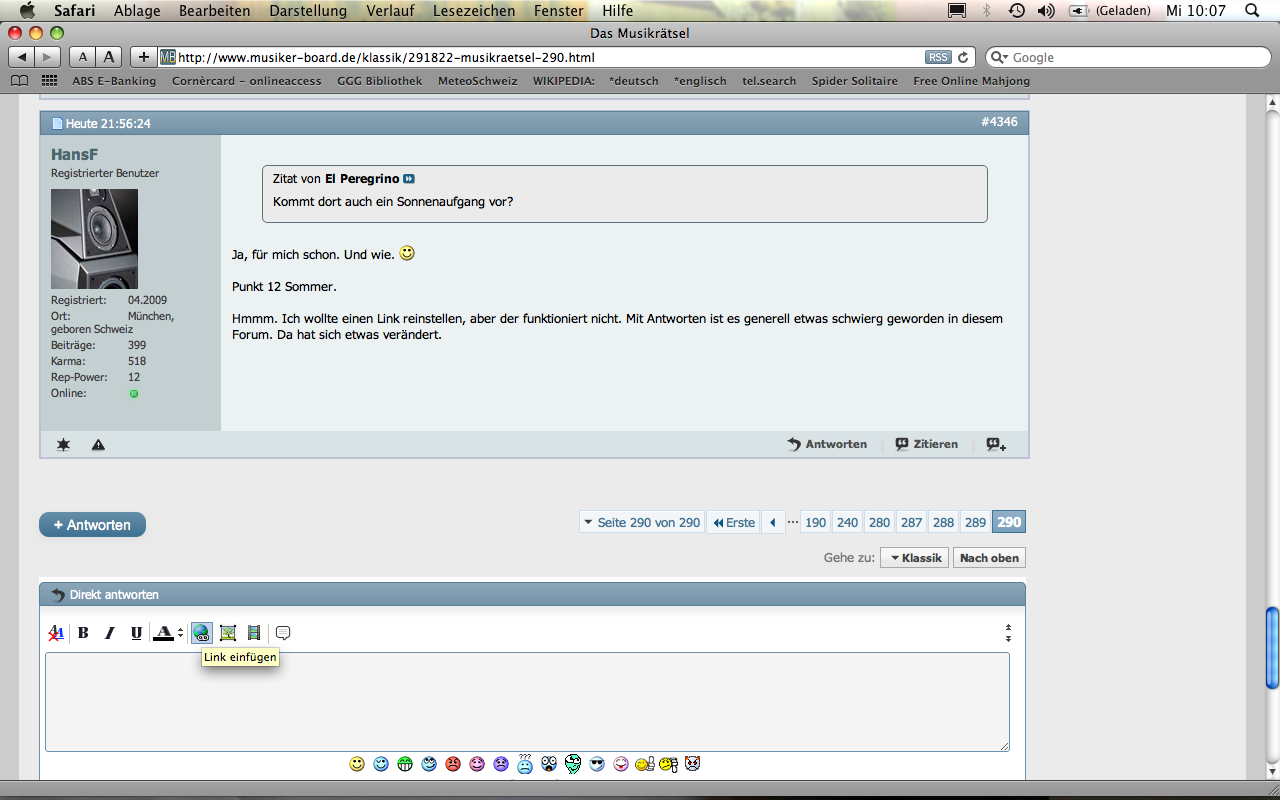
Task: Open the Lesezeichen menu
Action: pos(474,11)
